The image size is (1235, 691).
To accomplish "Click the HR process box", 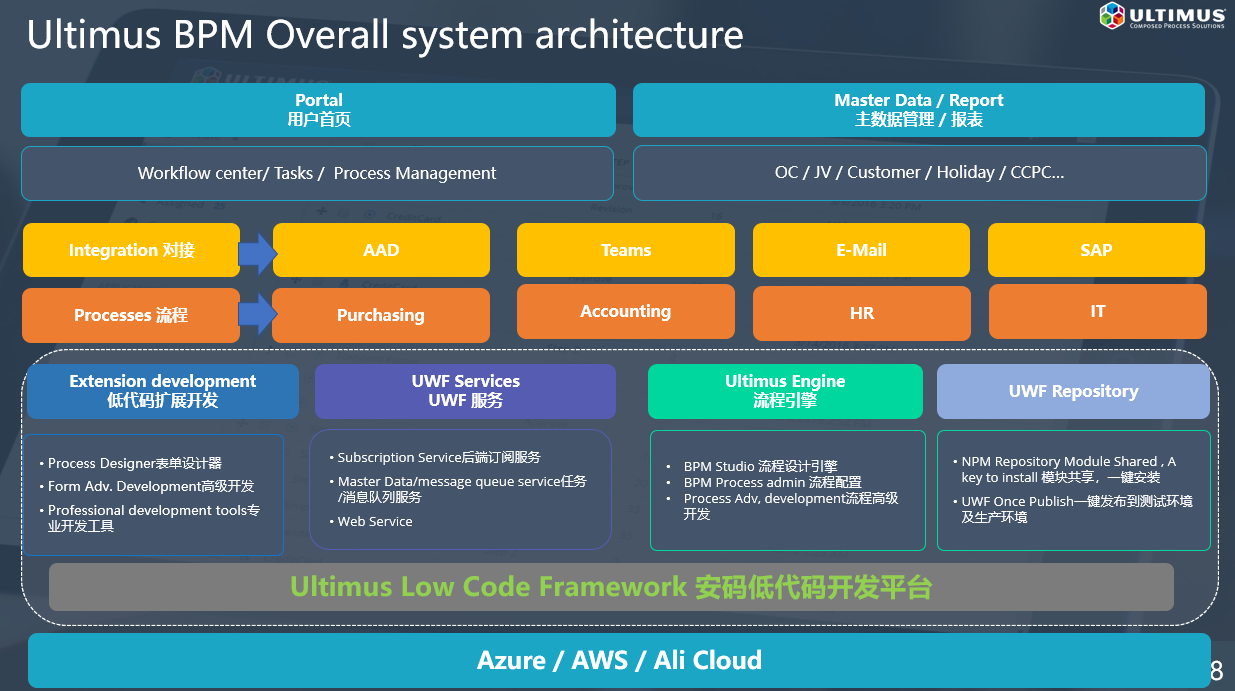I will (x=861, y=313).
